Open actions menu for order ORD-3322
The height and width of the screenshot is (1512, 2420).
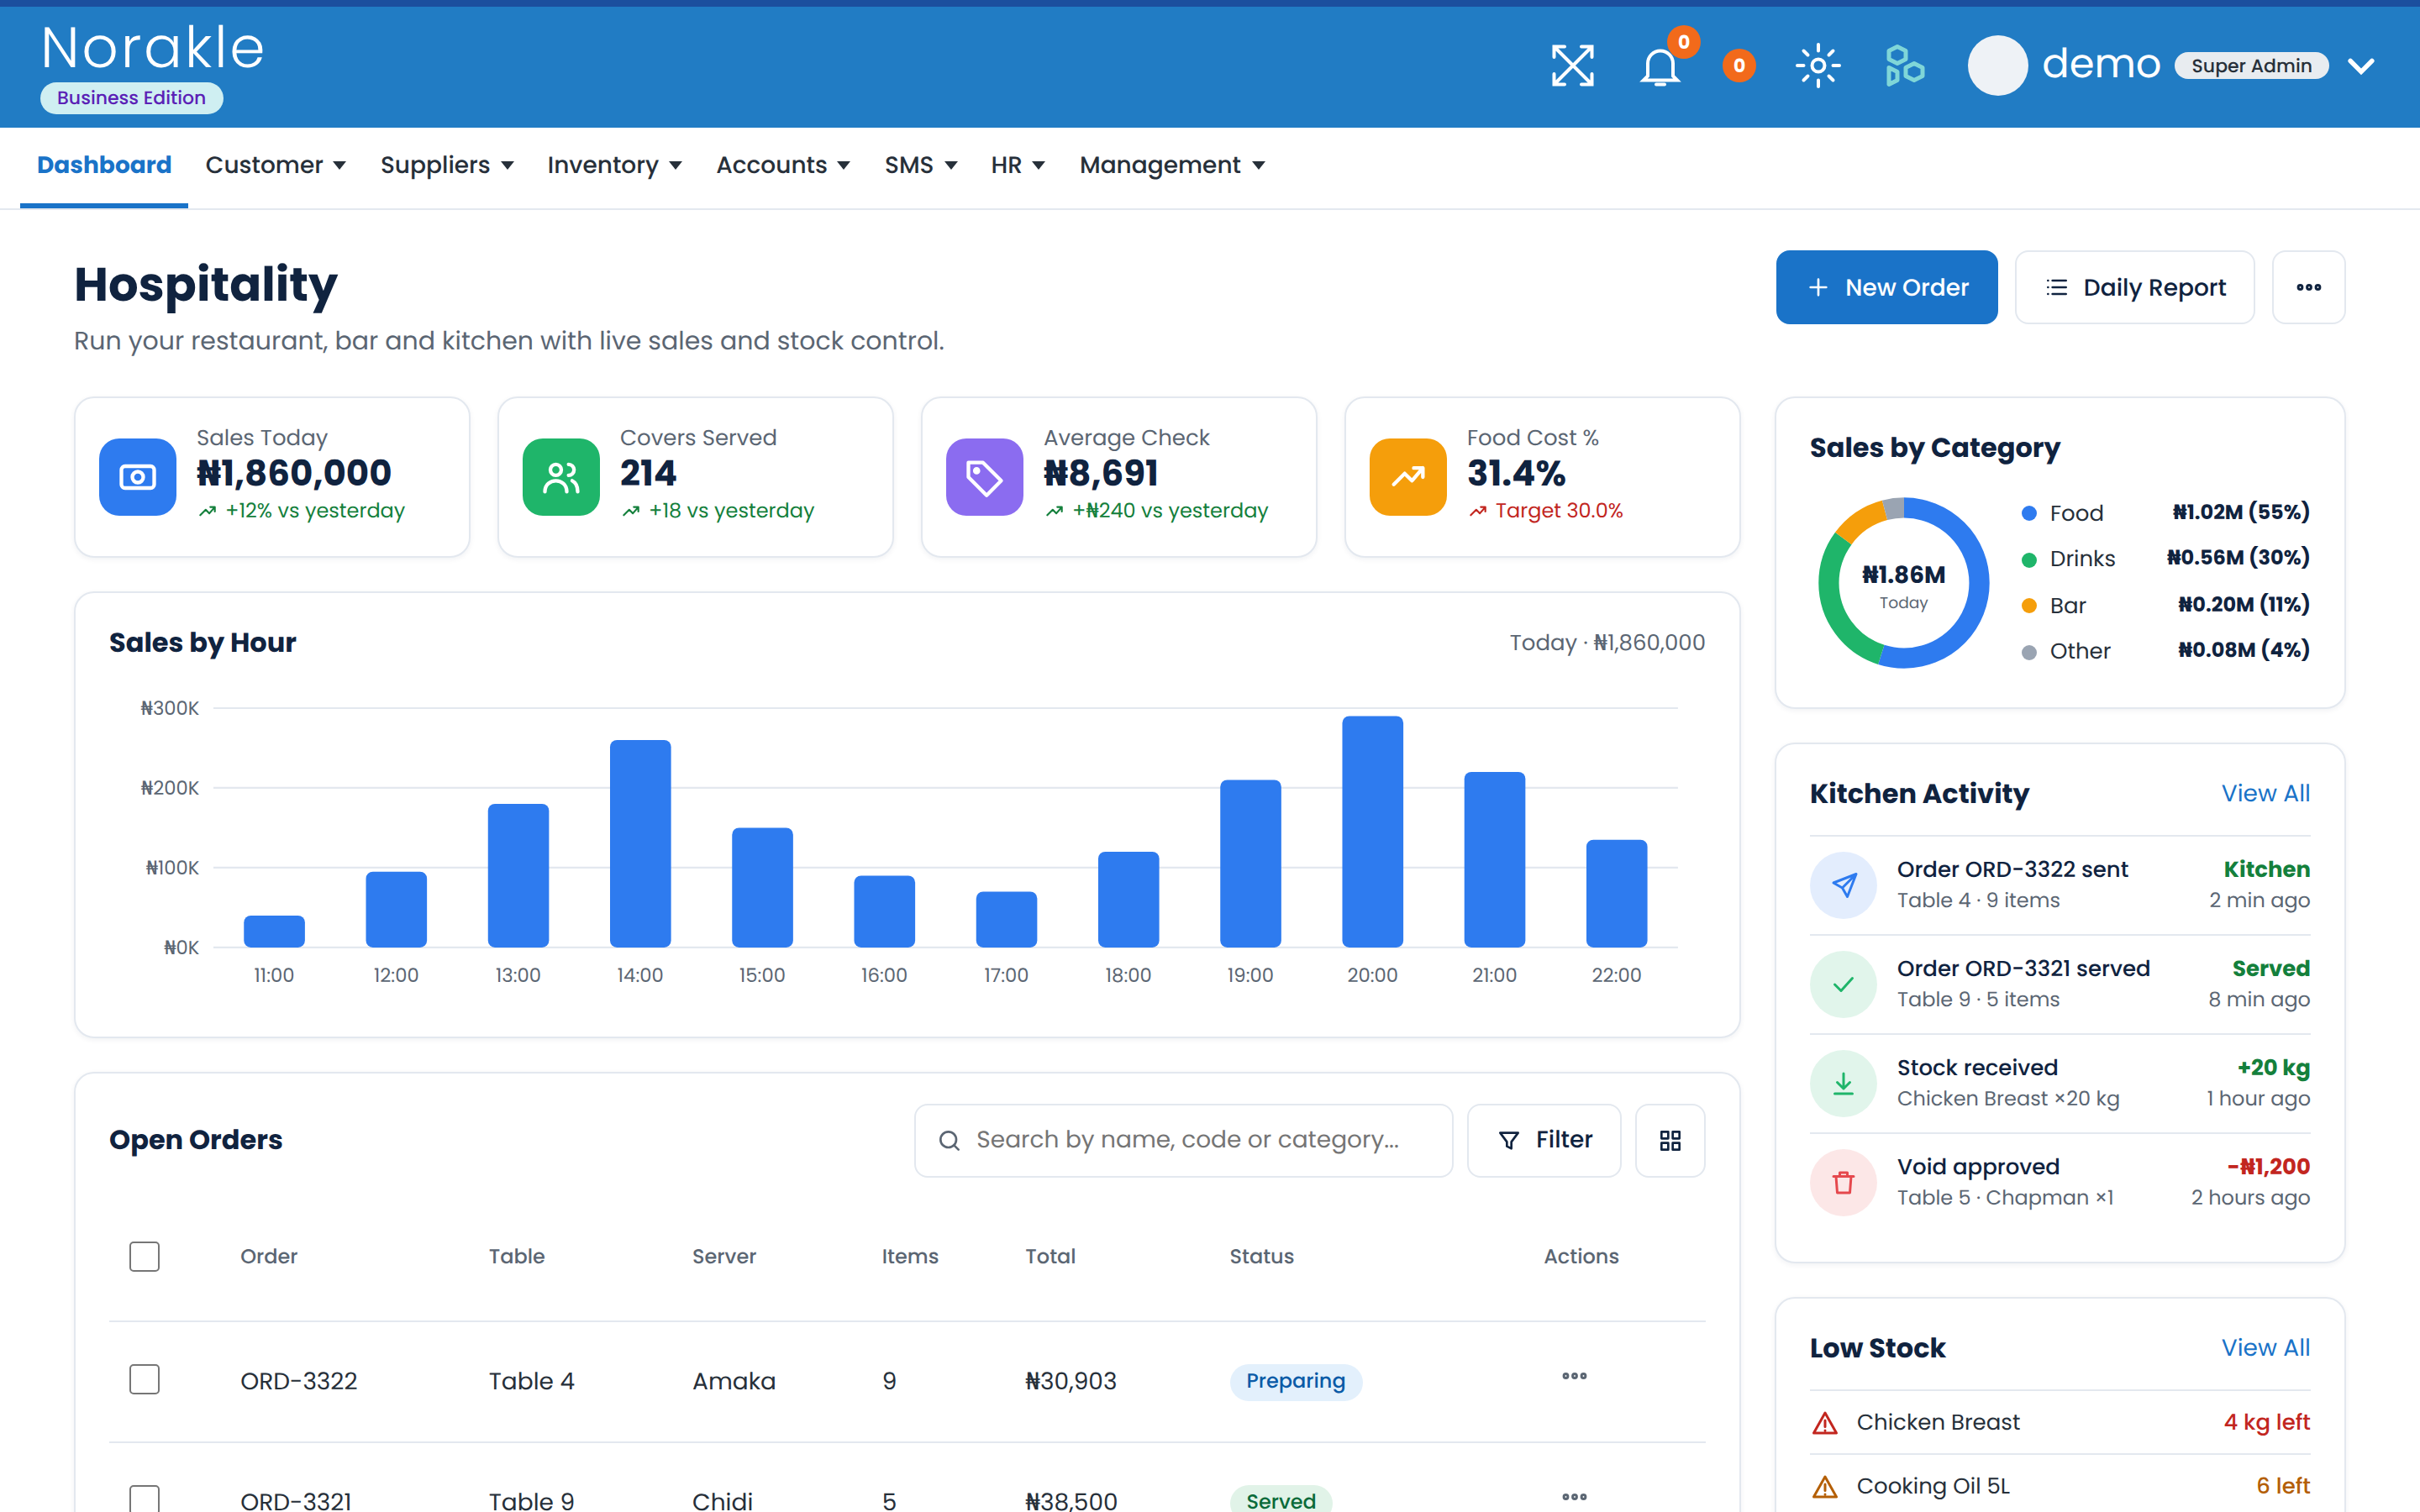[1574, 1376]
